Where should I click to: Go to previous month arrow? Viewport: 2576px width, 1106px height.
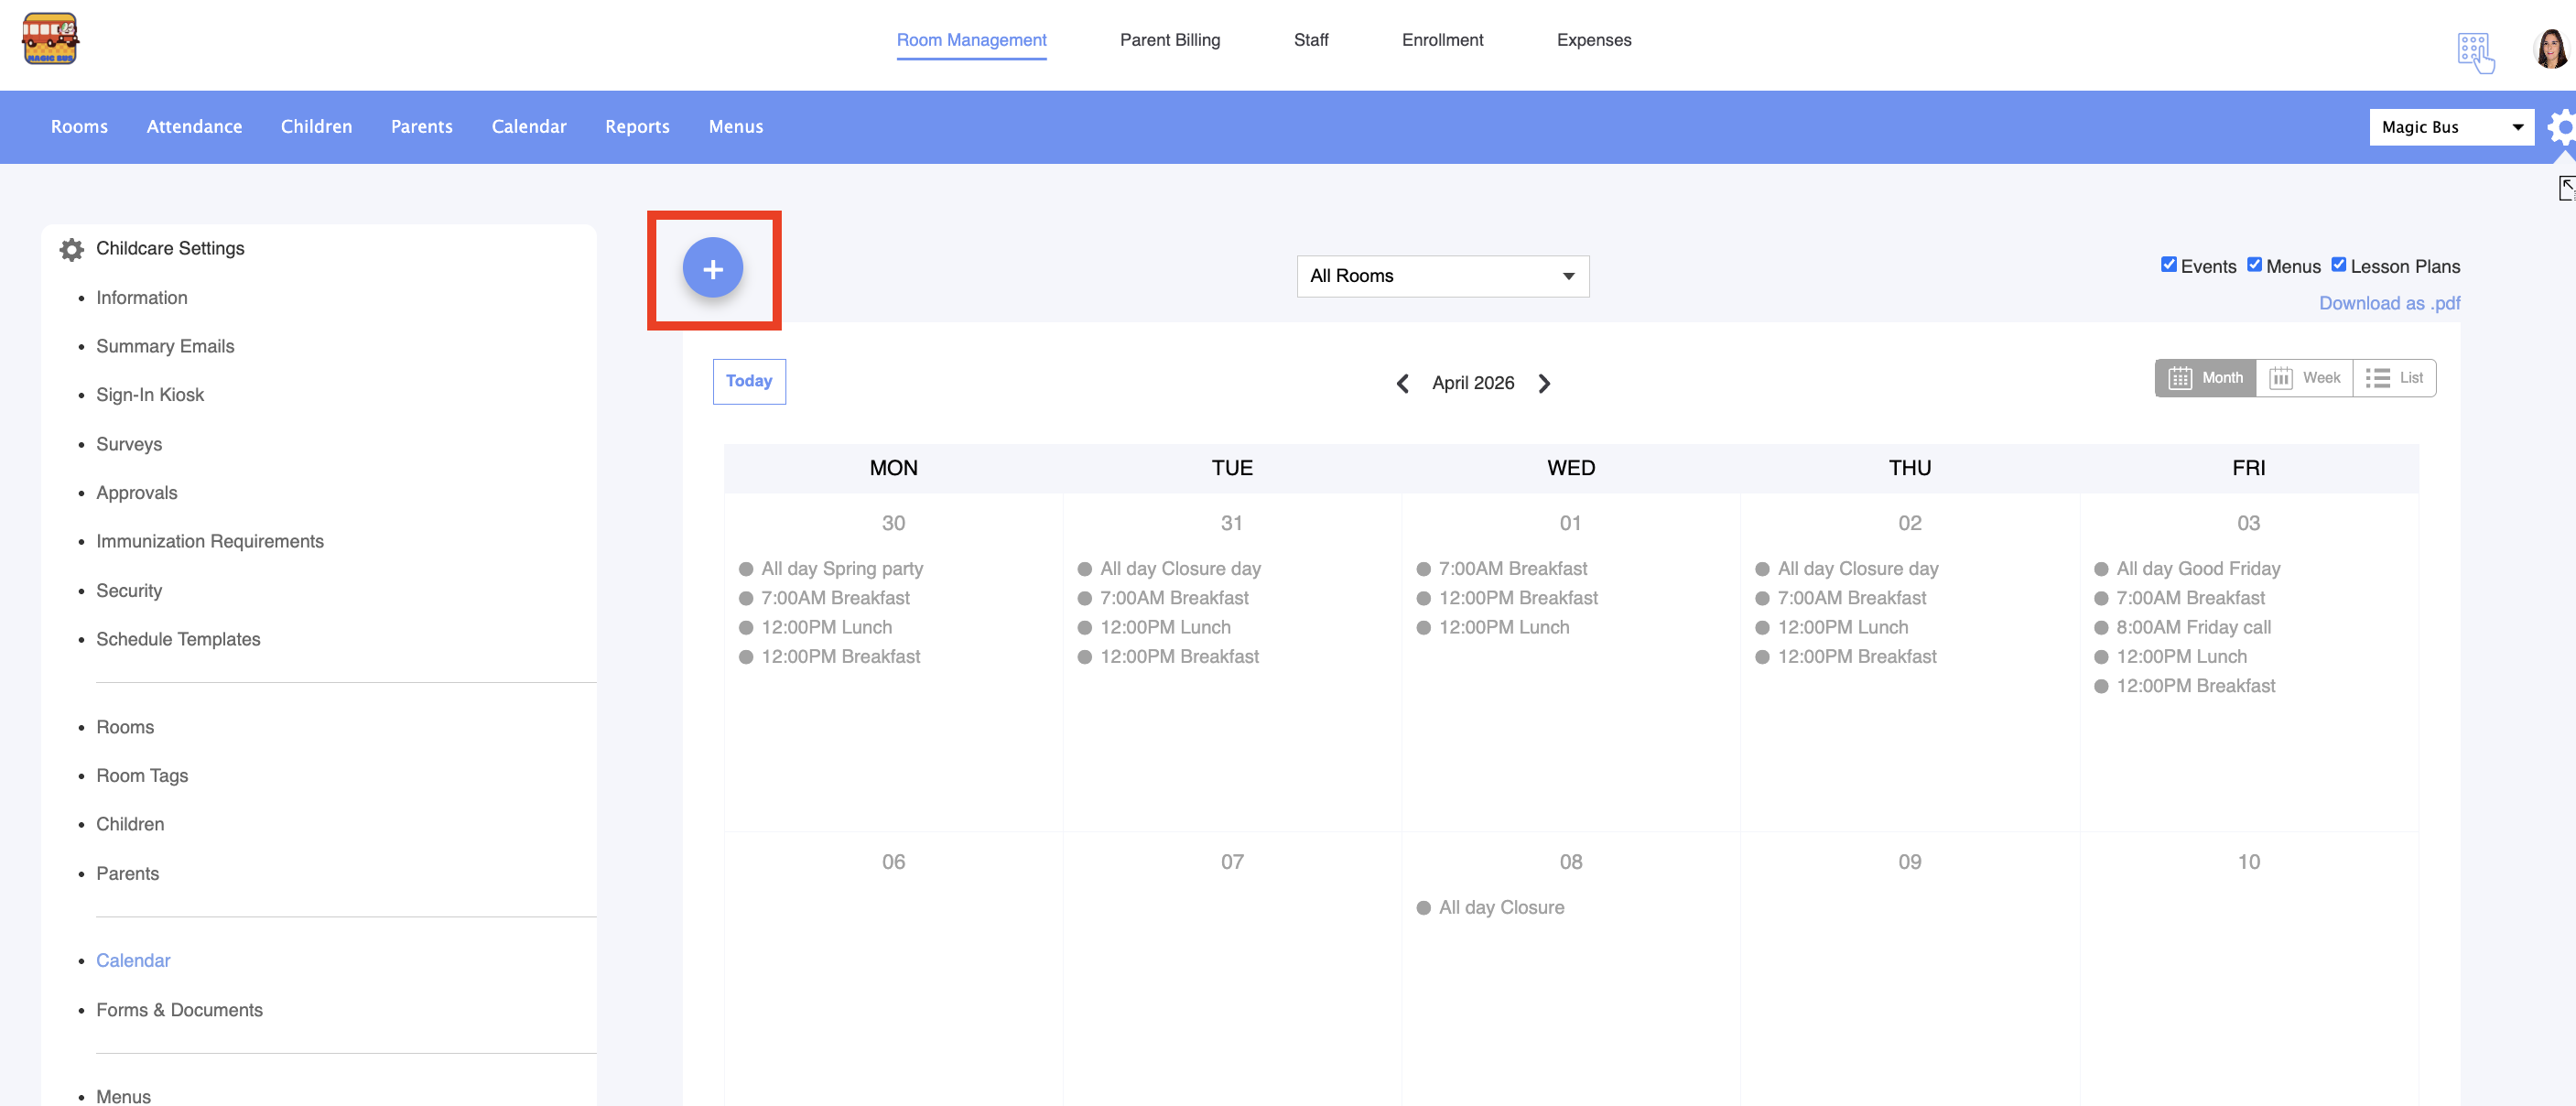[1402, 383]
